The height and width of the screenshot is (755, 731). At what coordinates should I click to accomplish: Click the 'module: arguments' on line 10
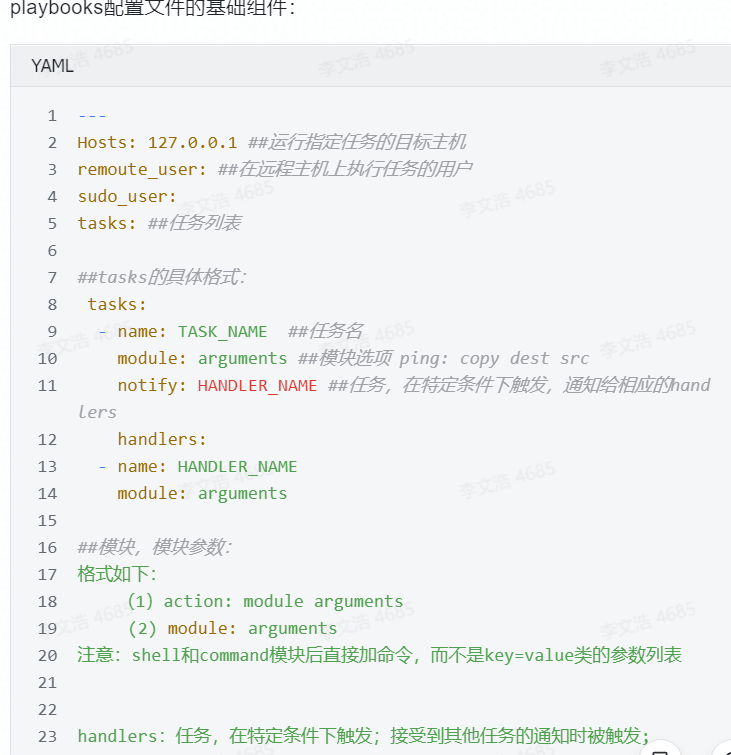tap(202, 358)
